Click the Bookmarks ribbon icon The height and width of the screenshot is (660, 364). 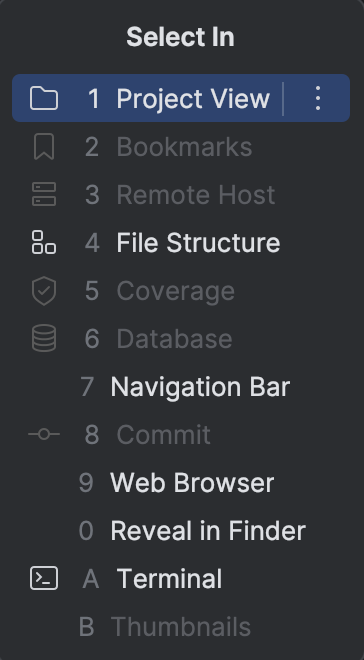pyautogui.click(x=44, y=146)
